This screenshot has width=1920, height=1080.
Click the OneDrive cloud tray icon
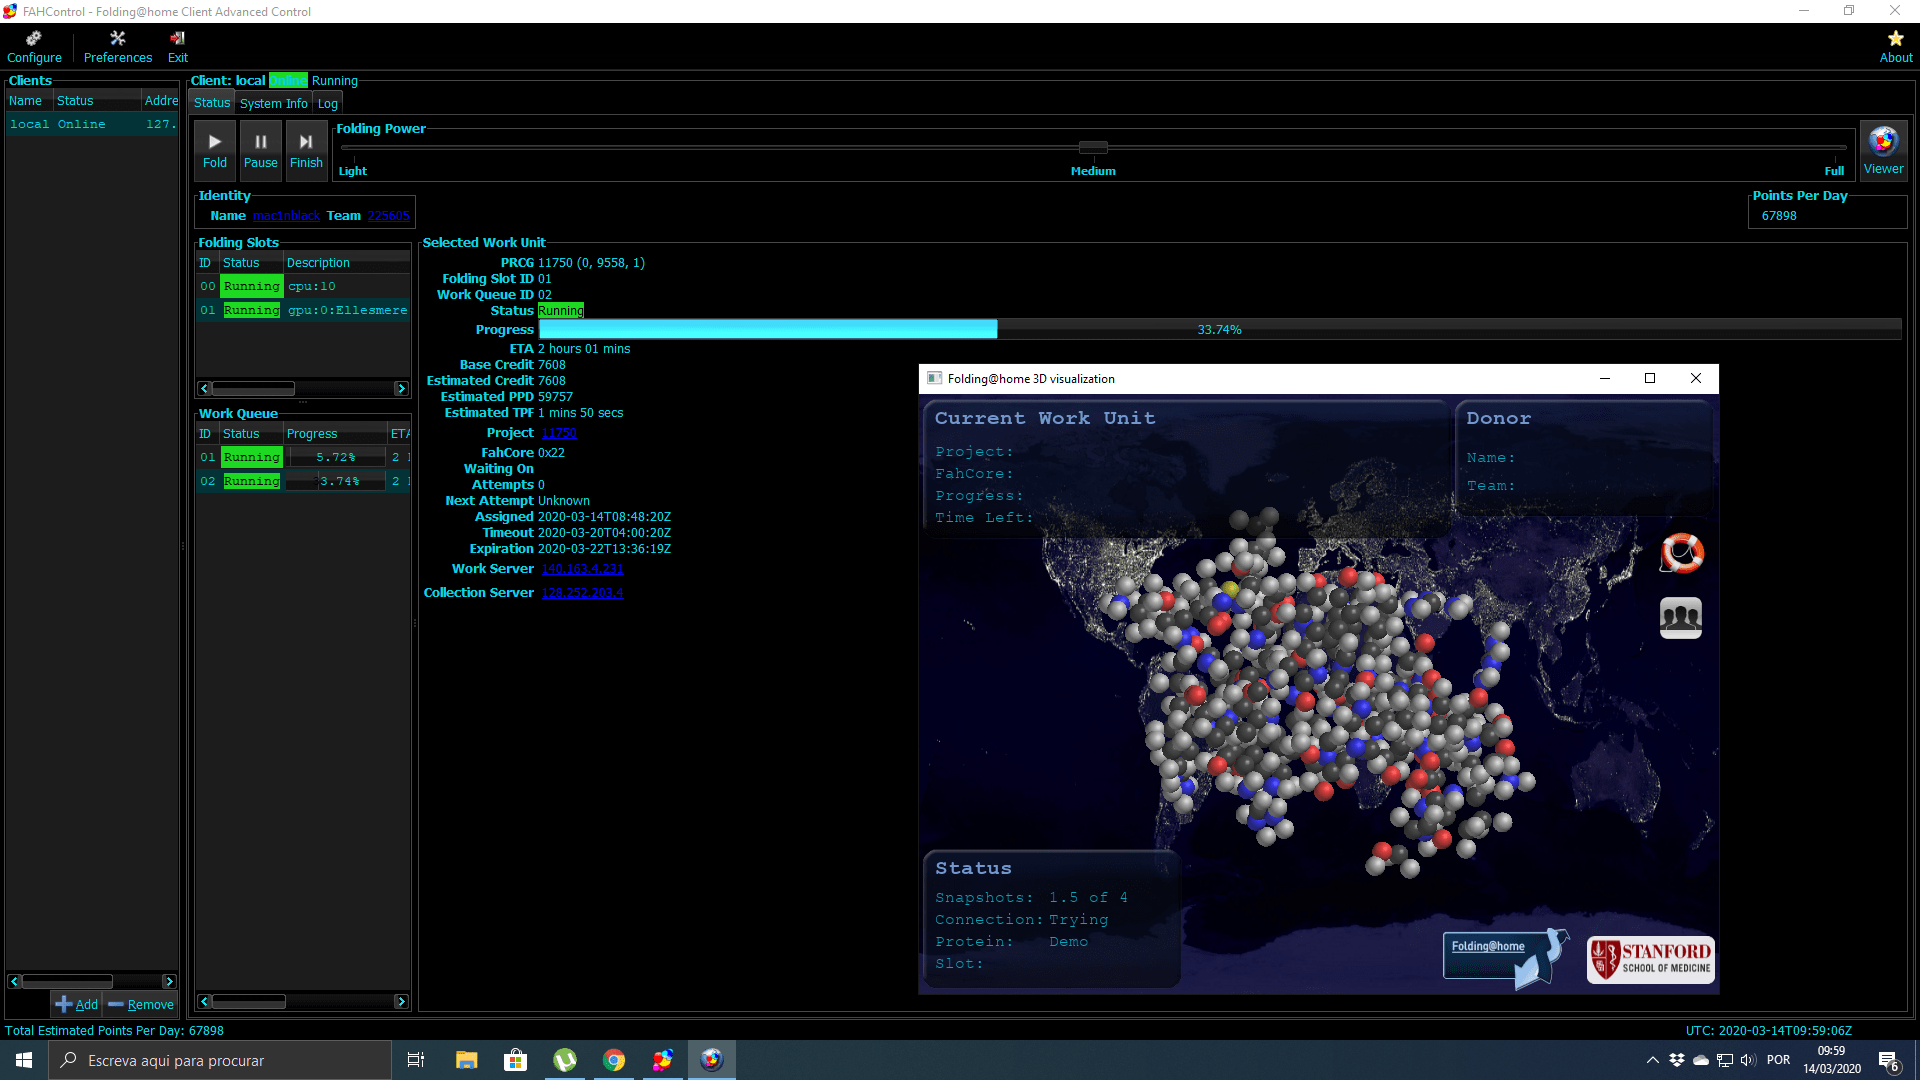point(1700,1060)
